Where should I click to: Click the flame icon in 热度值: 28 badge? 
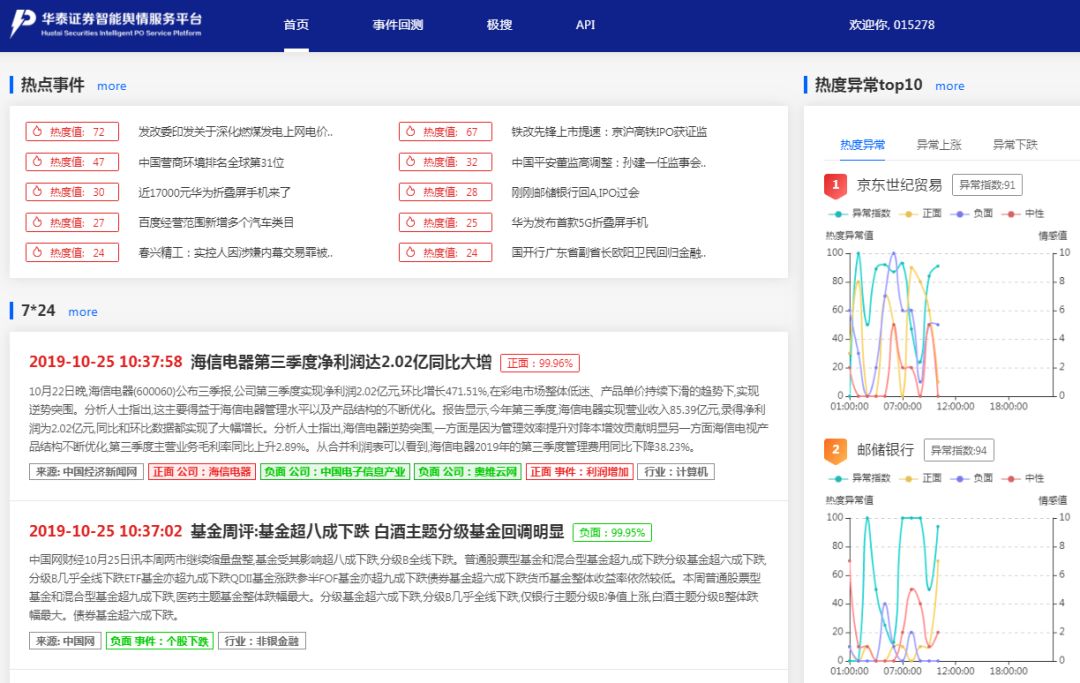click(x=411, y=191)
